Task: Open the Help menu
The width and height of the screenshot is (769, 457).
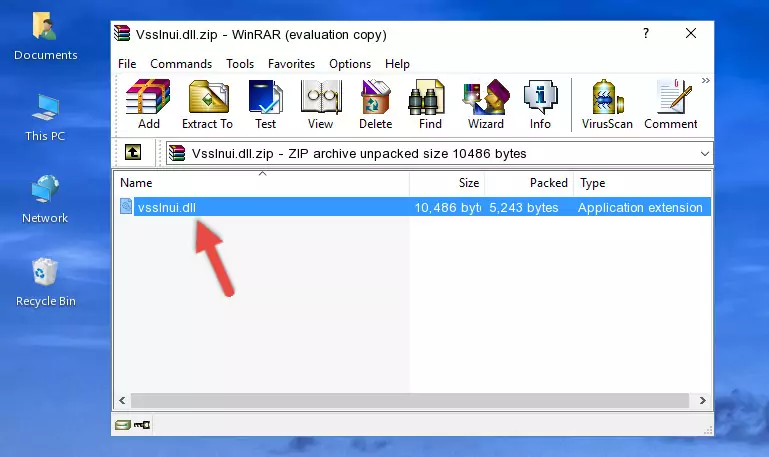Action: coord(397,64)
